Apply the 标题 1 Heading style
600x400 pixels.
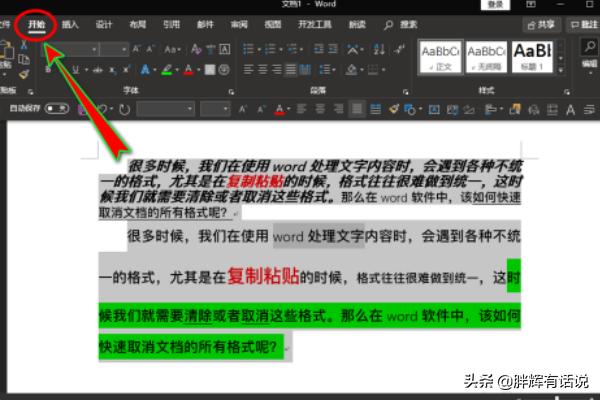tap(532, 57)
